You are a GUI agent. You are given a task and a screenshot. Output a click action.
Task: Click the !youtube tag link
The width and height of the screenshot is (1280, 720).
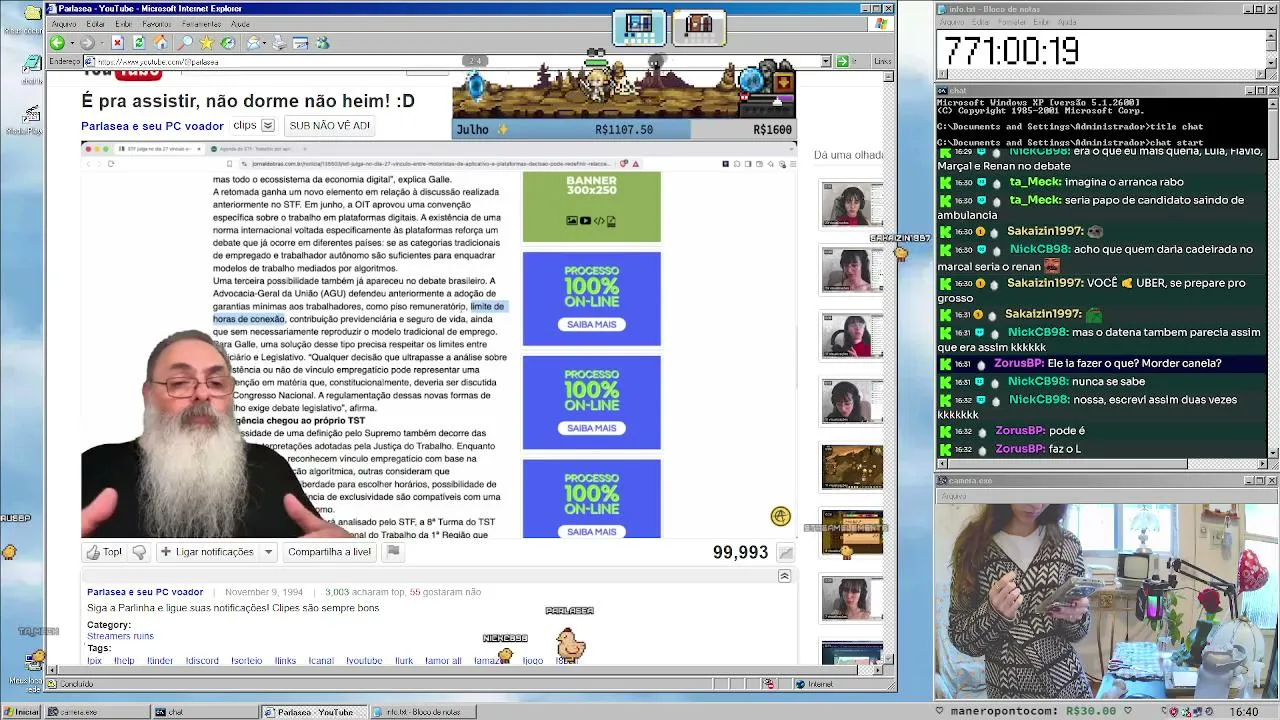pos(364,661)
